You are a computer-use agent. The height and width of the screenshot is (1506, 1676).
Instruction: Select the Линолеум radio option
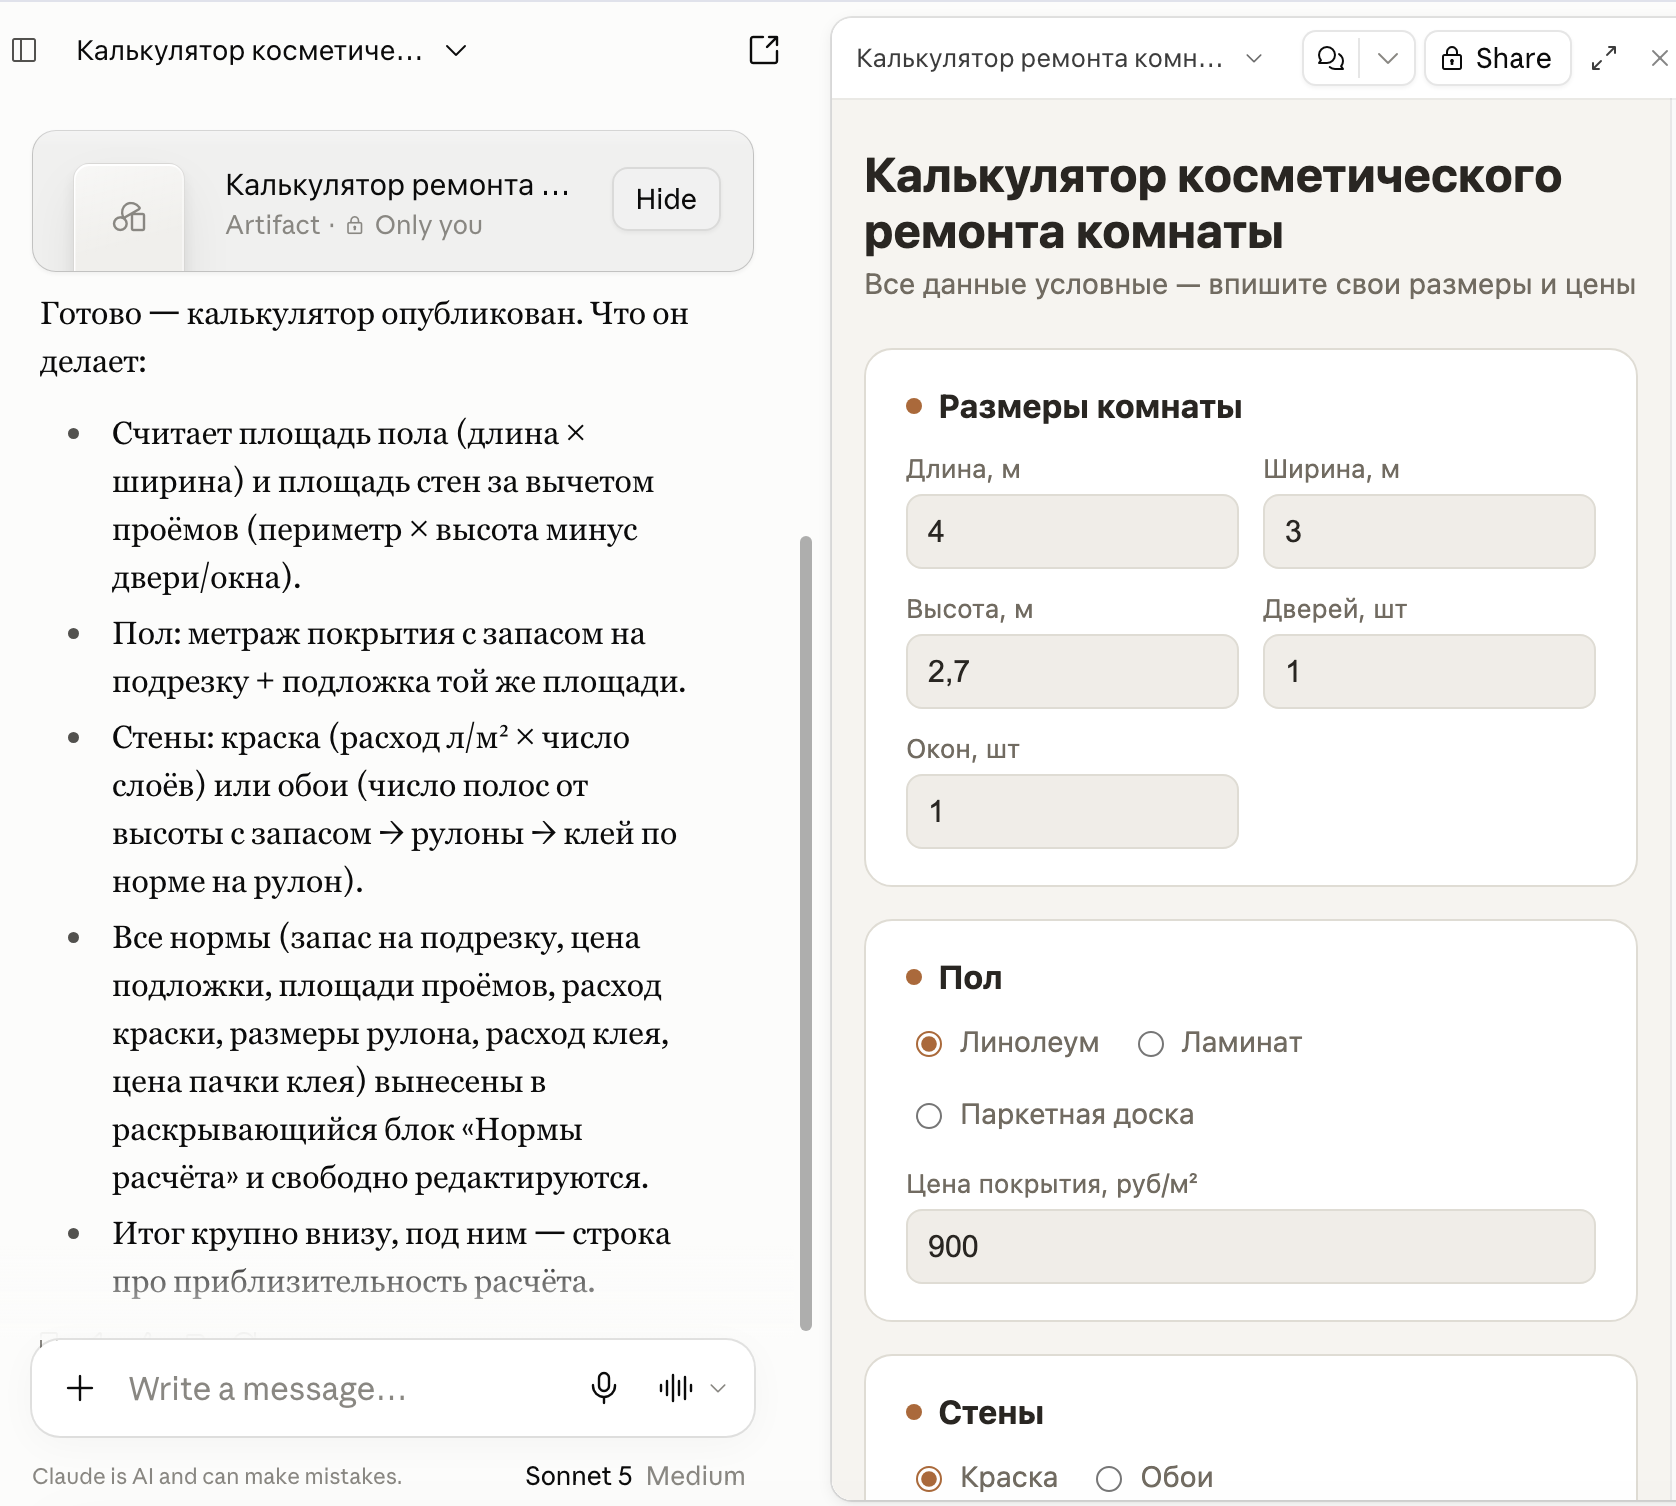click(x=929, y=1044)
